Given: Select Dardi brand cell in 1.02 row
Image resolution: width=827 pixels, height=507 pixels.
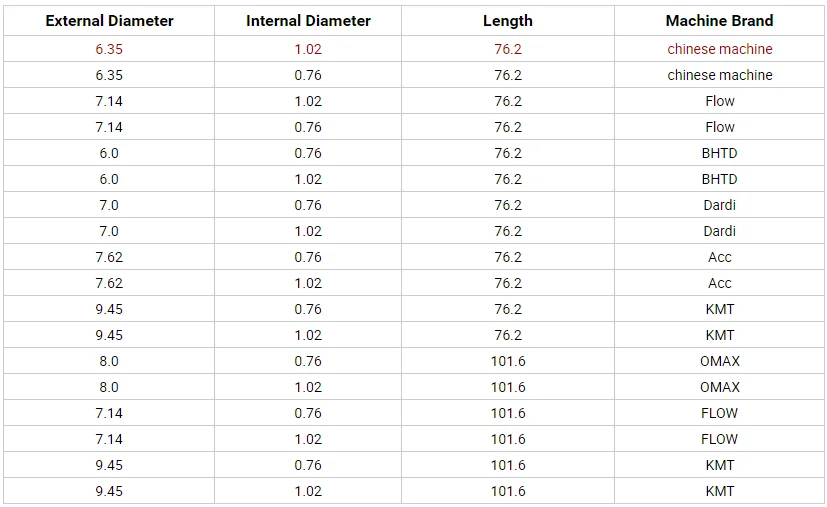Looking at the screenshot, I should pos(719,231).
